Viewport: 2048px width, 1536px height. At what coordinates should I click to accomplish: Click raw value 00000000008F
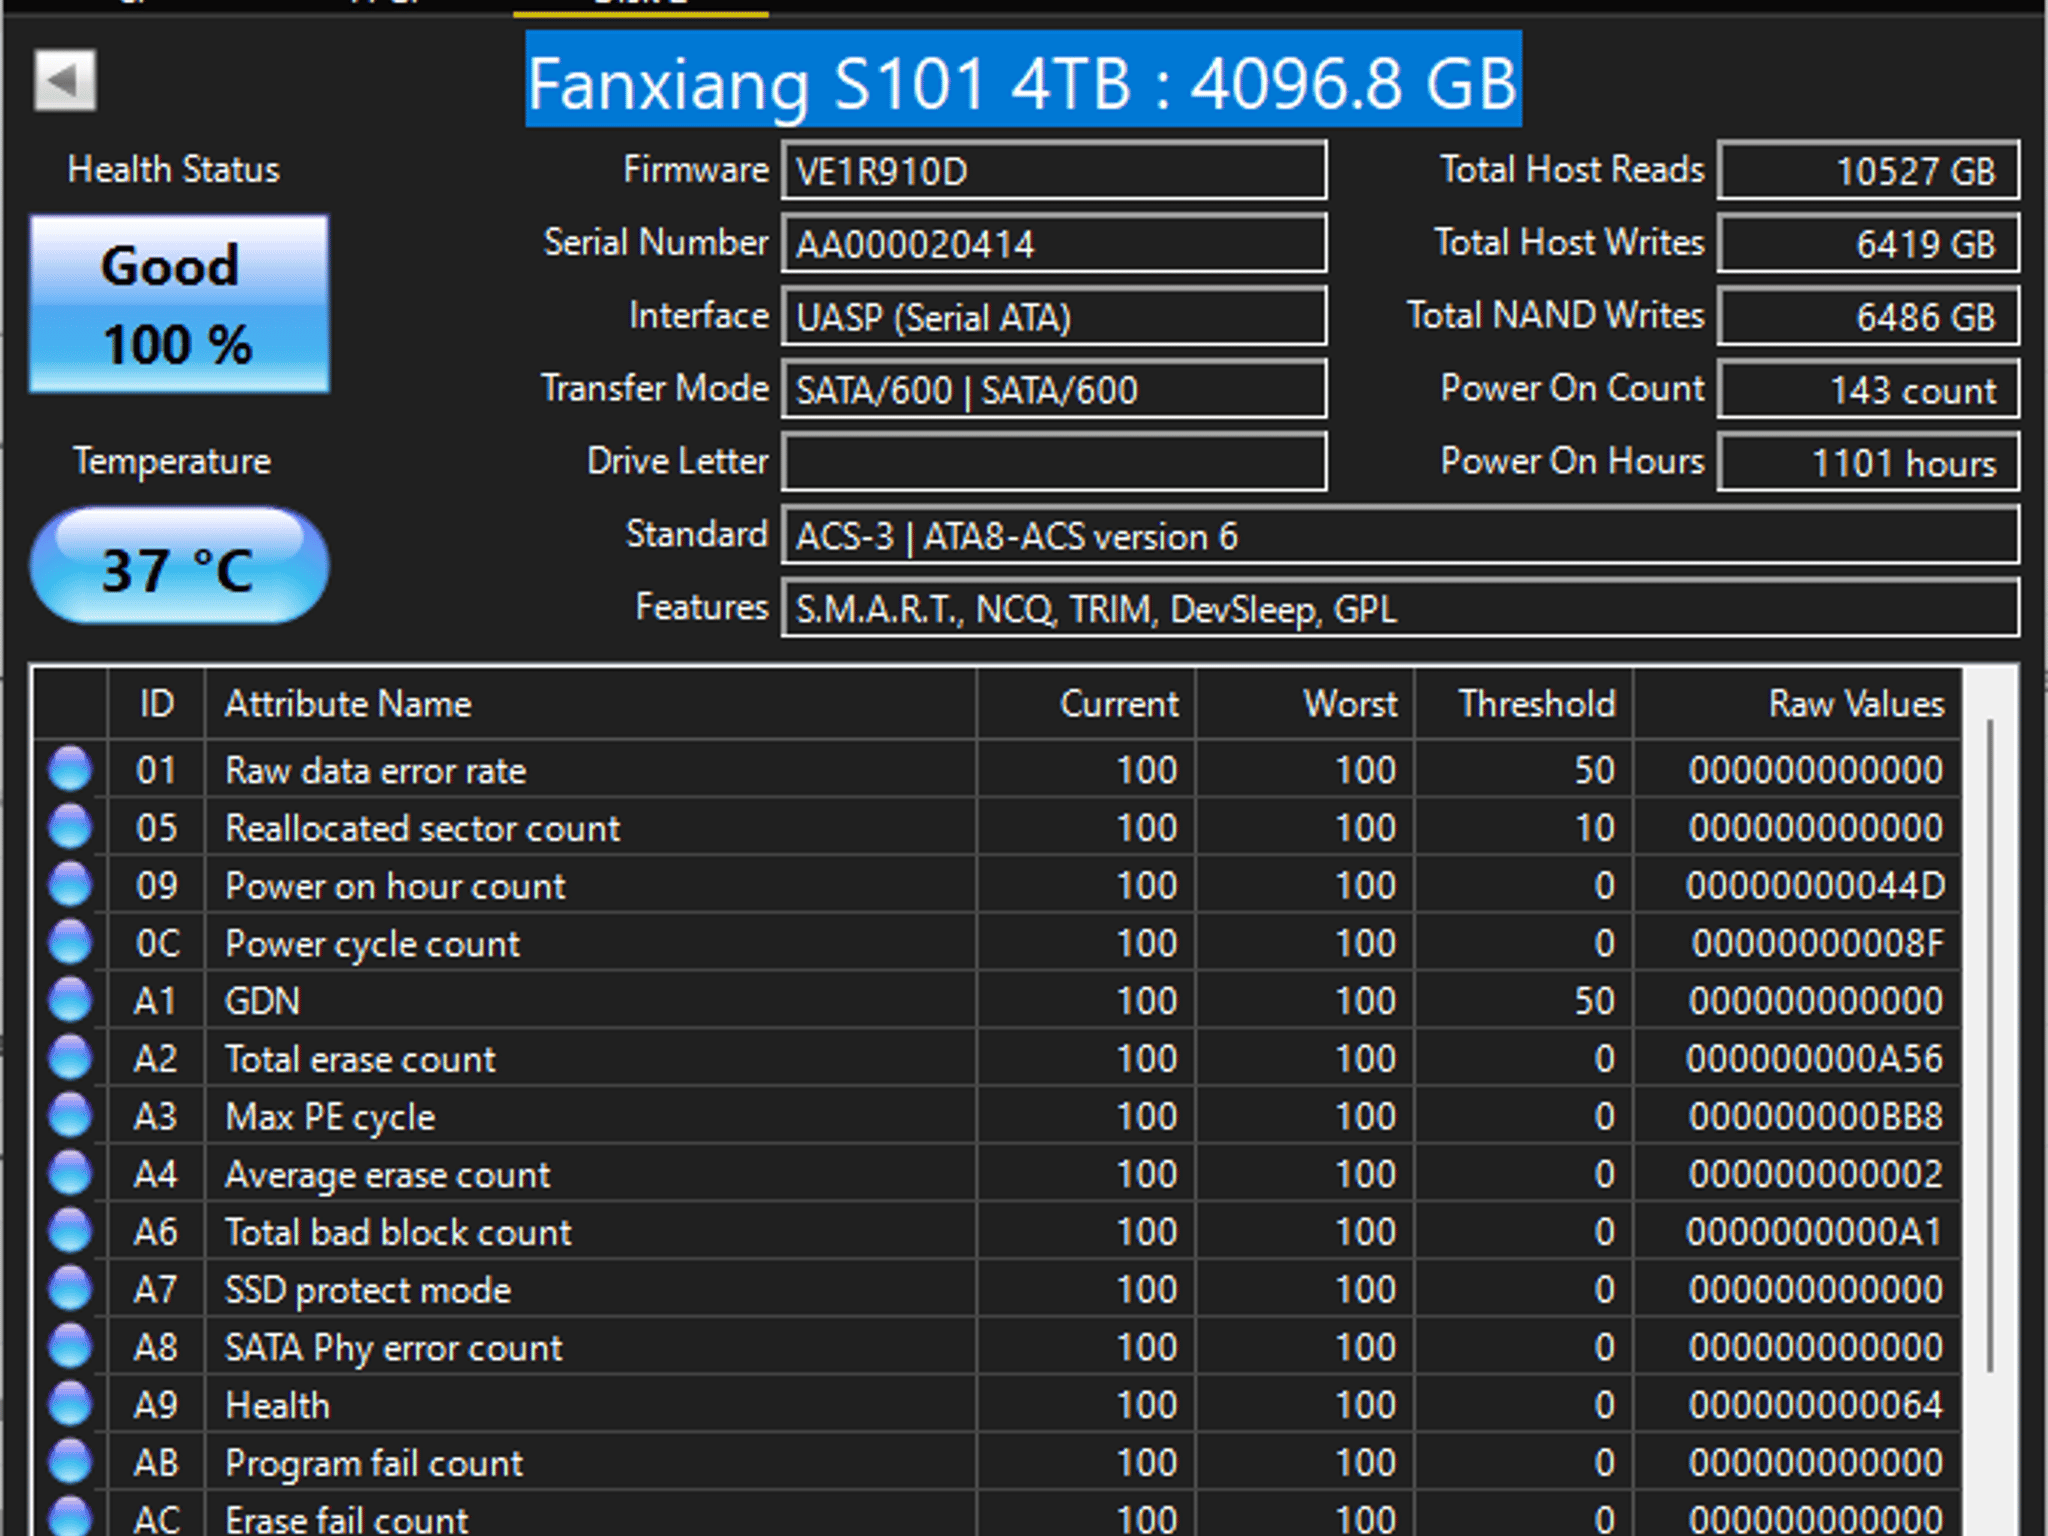pos(1817,944)
